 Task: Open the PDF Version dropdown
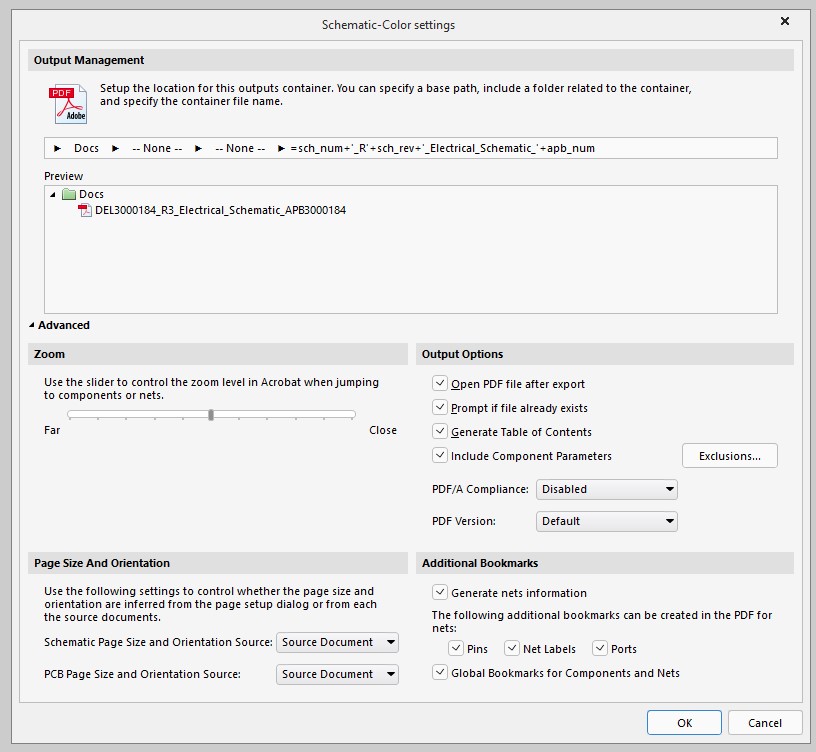[x=606, y=521]
